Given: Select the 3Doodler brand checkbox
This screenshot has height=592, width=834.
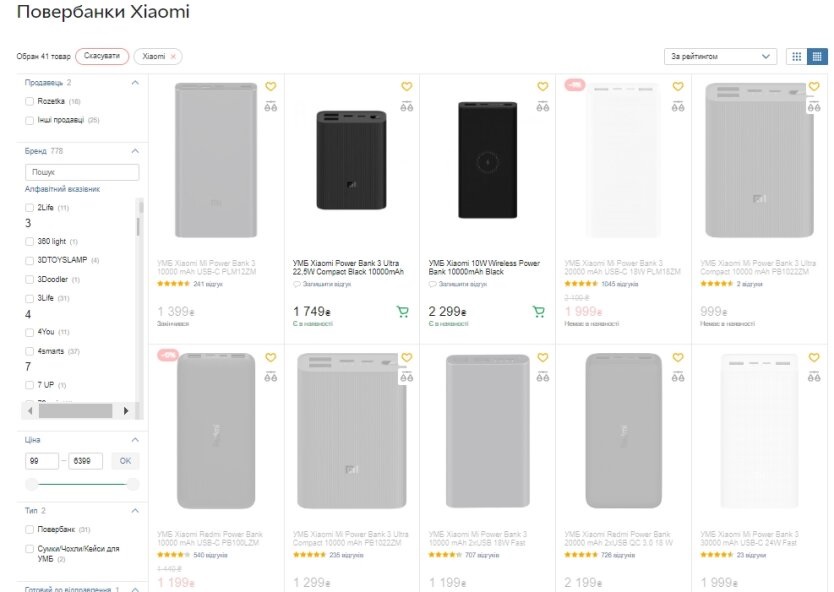Looking at the screenshot, I should pyautogui.click(x=29, y=279).
